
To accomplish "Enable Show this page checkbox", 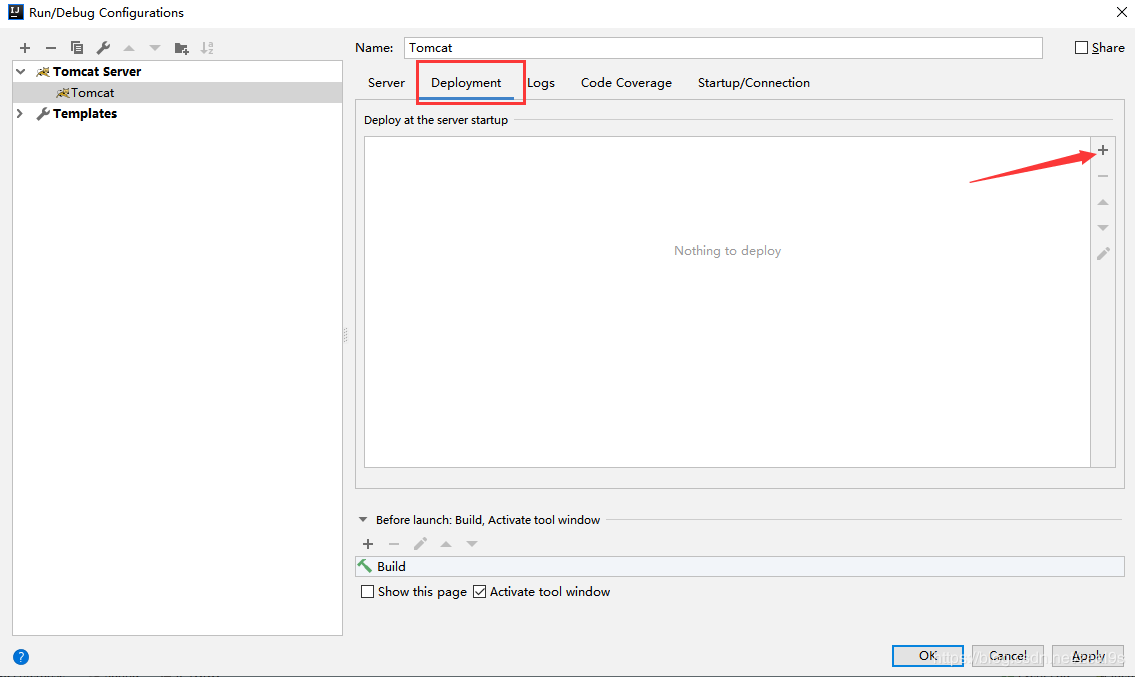I will 368,592.
